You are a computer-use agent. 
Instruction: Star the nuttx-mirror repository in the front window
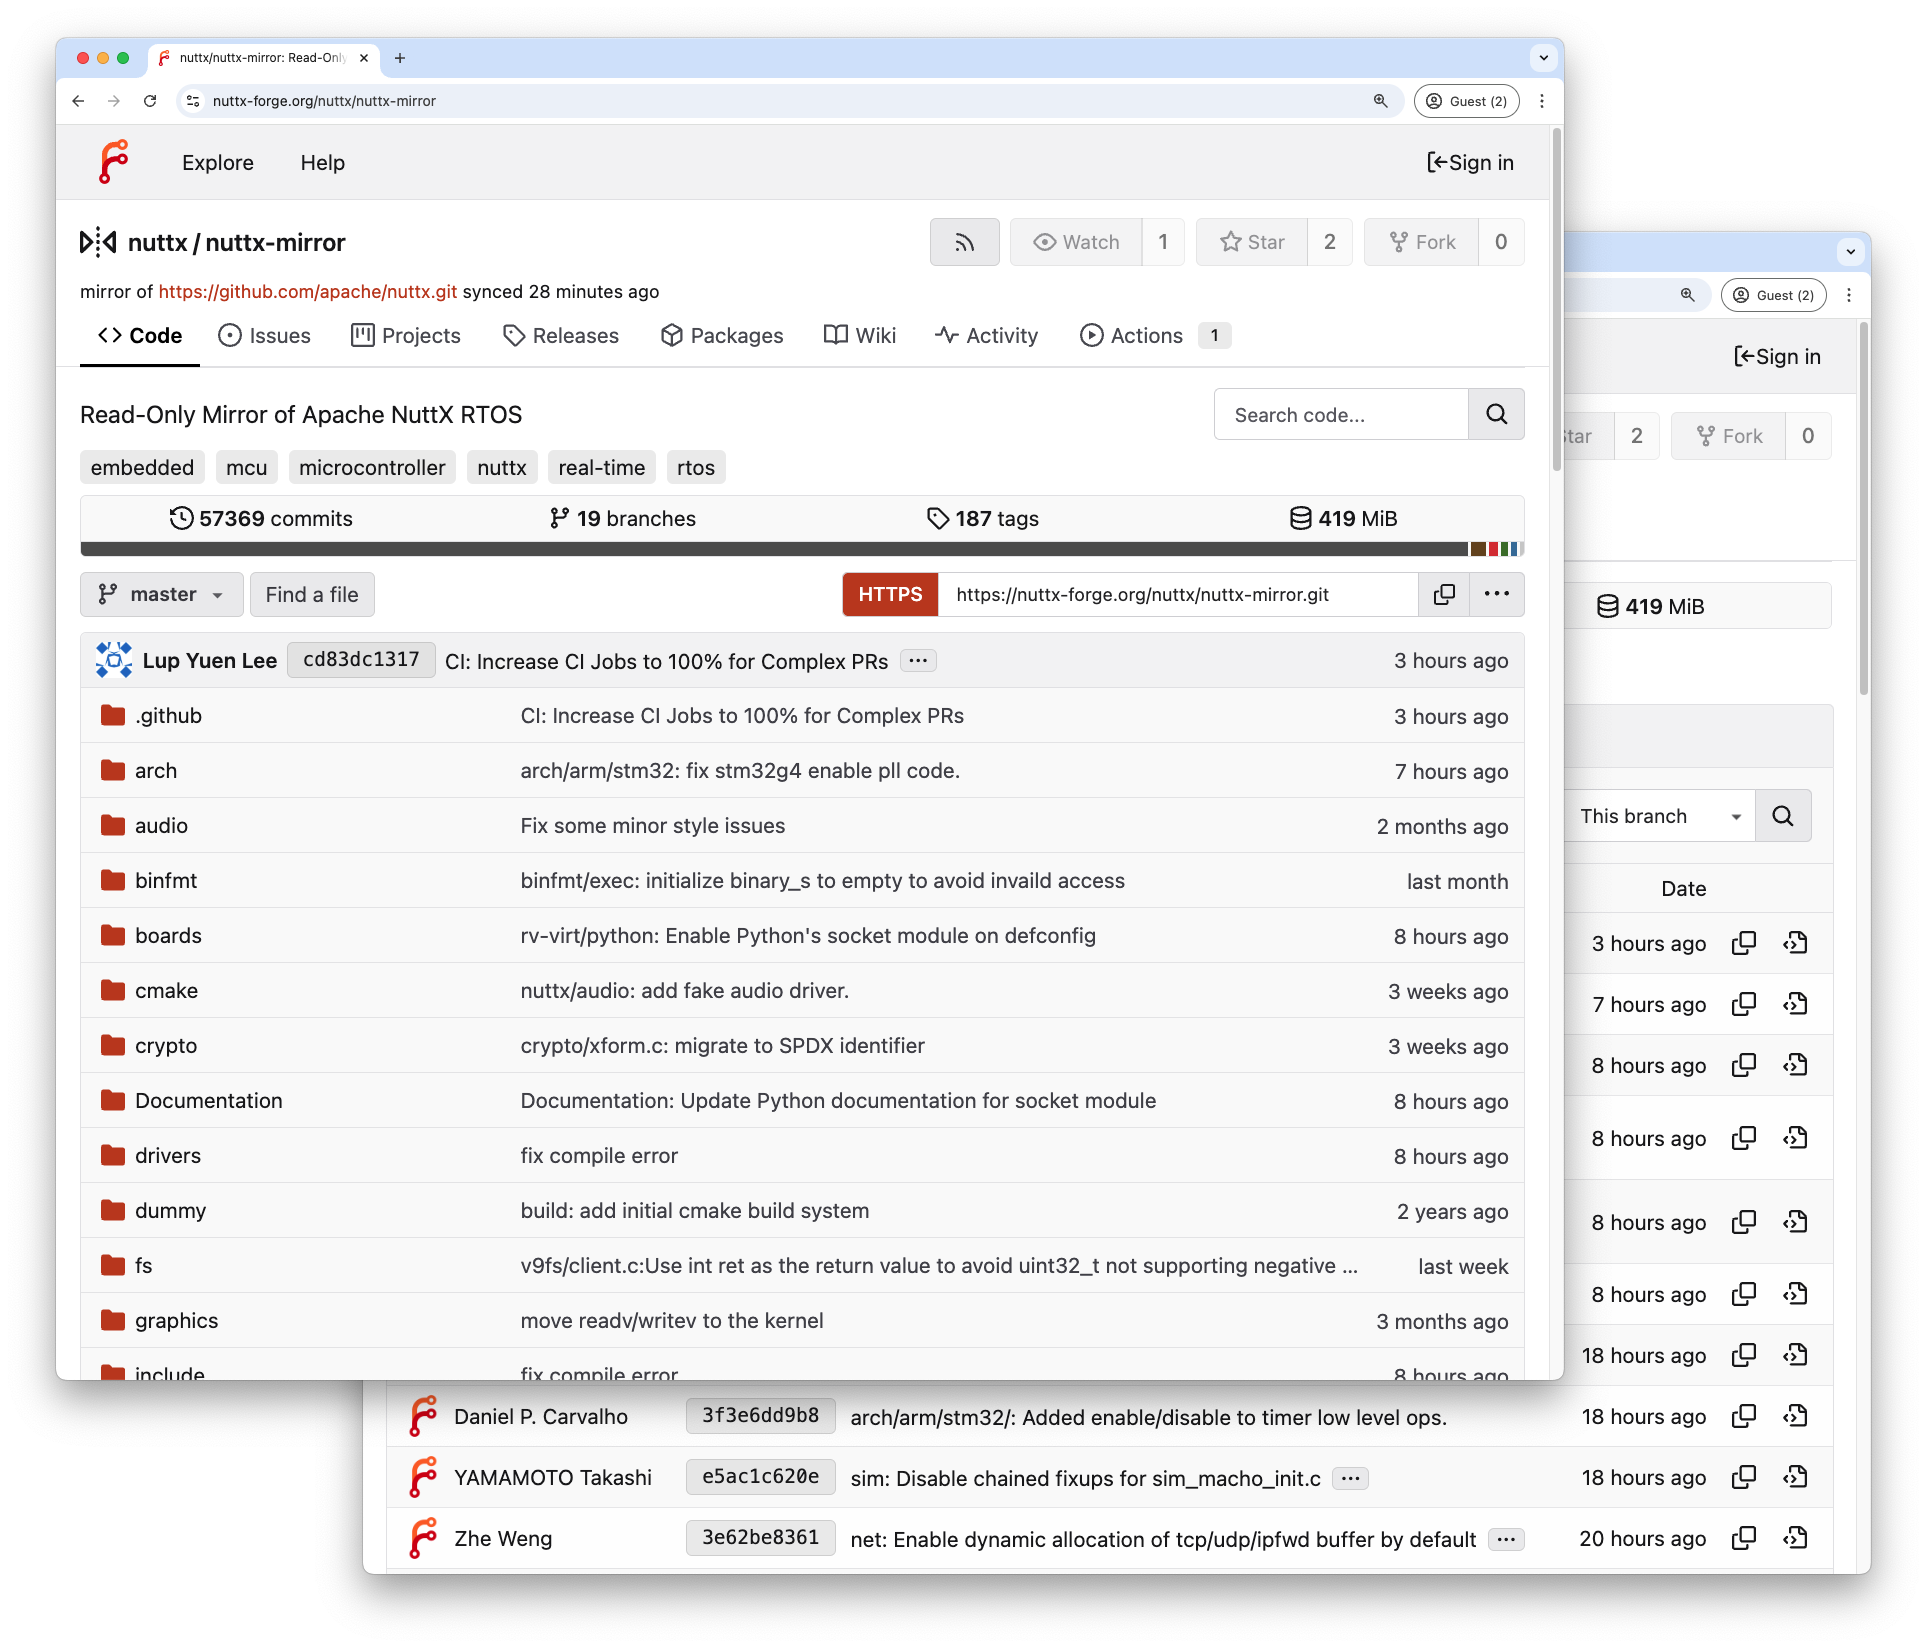coord(1252,242)
